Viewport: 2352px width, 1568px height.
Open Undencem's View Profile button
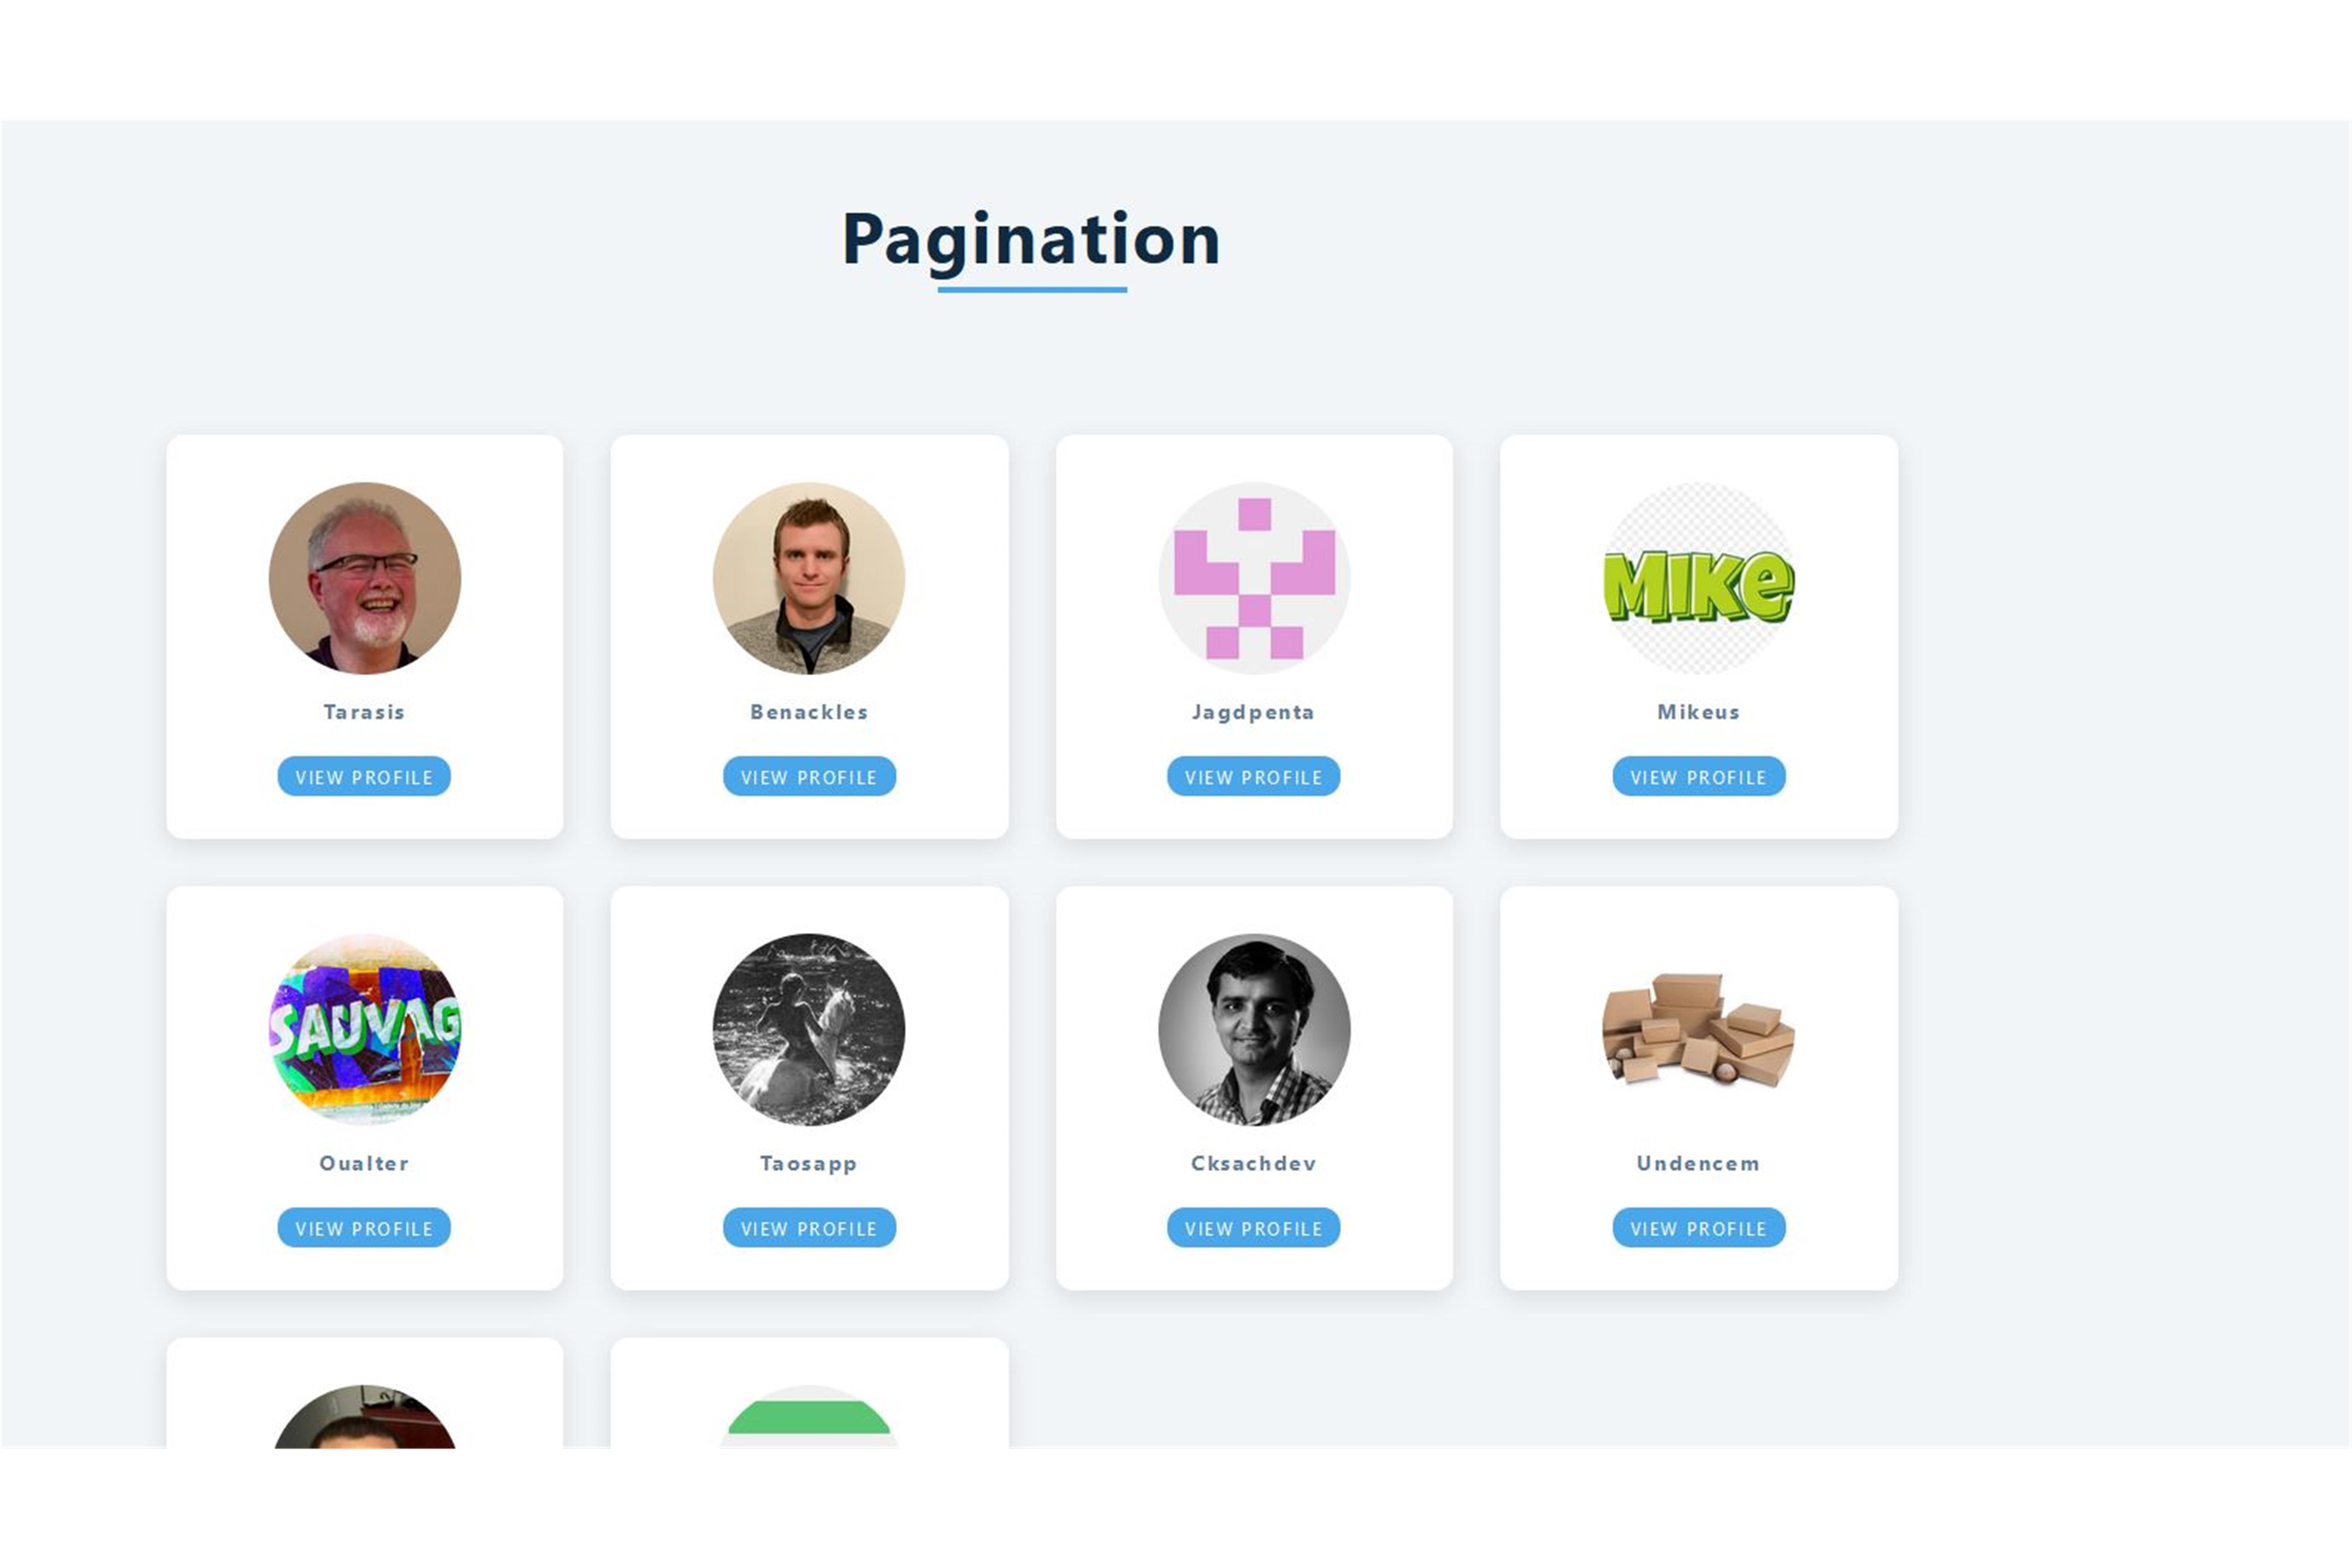(1698, 1228)
